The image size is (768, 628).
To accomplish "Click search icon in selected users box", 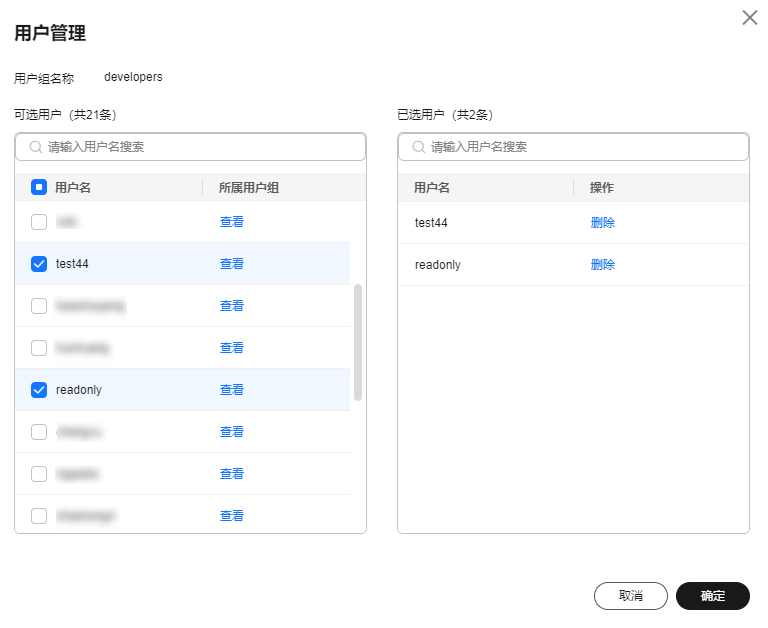I will (418, 147).
